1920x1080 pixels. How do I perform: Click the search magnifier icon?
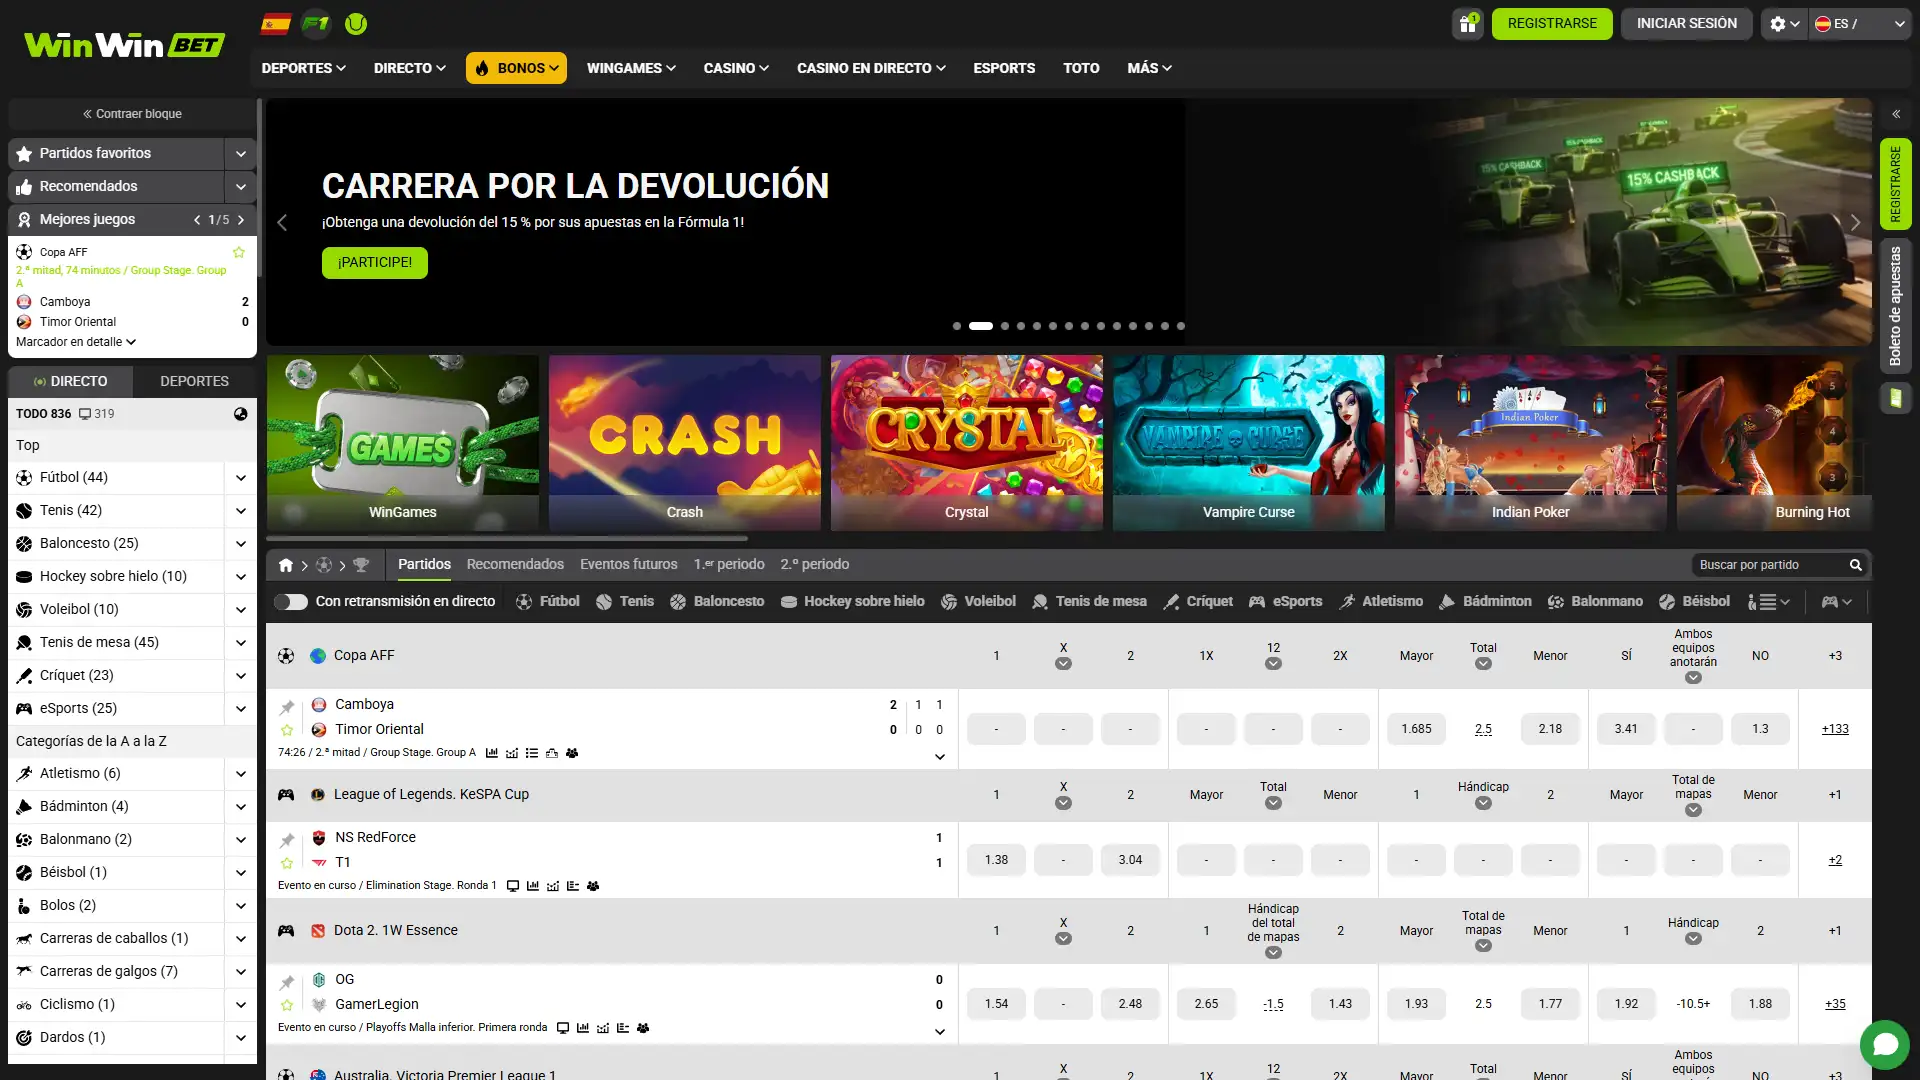coord(1856,565)
